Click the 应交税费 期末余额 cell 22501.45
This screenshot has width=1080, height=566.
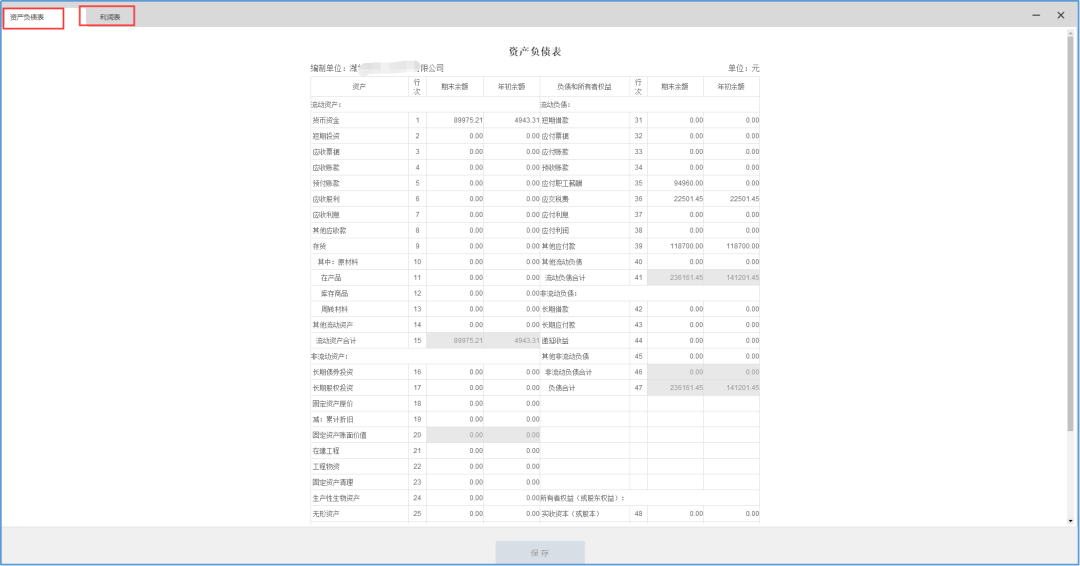(675, 199)
